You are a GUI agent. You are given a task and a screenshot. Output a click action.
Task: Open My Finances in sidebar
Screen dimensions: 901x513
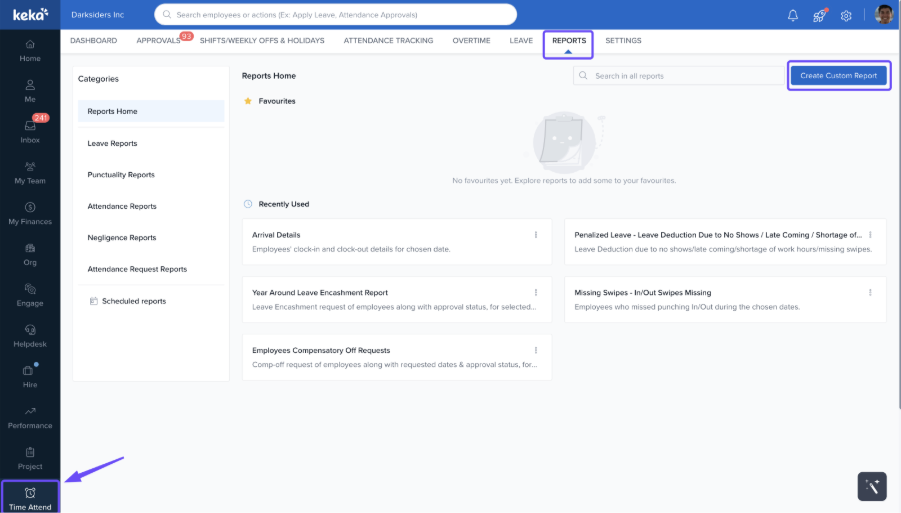[x=30, y=213]
